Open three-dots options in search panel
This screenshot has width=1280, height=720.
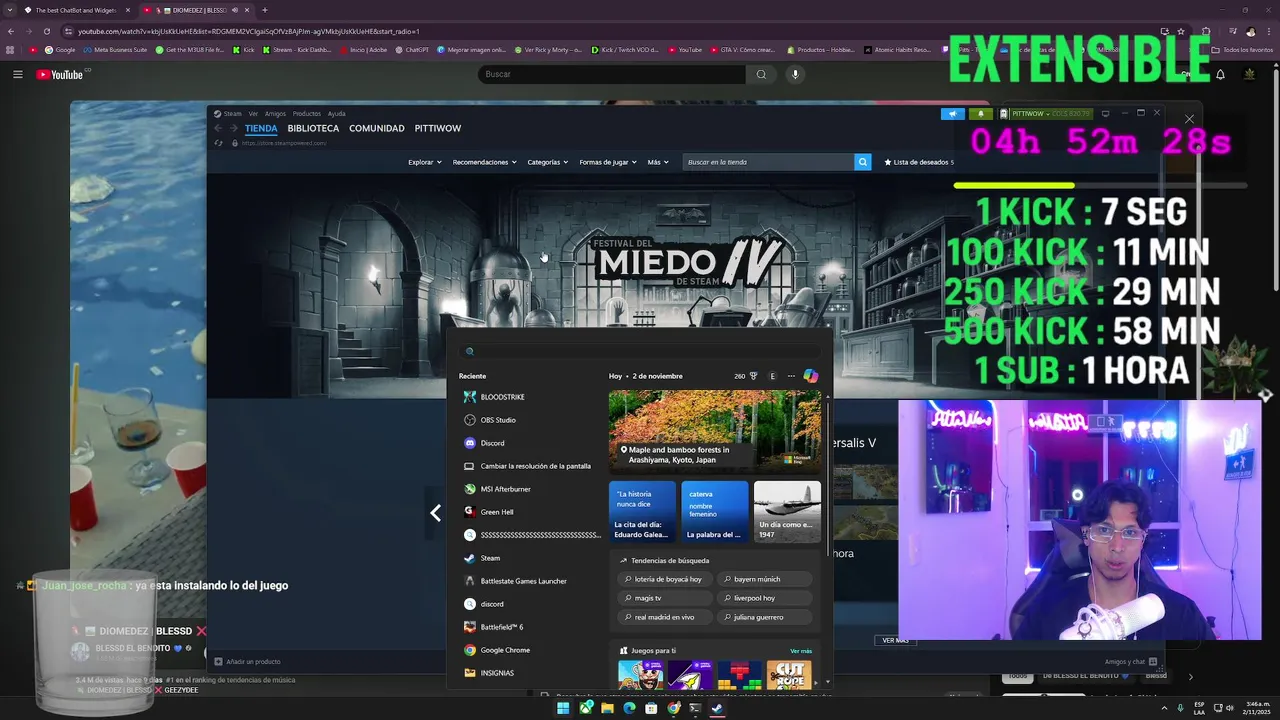point(791,376)
